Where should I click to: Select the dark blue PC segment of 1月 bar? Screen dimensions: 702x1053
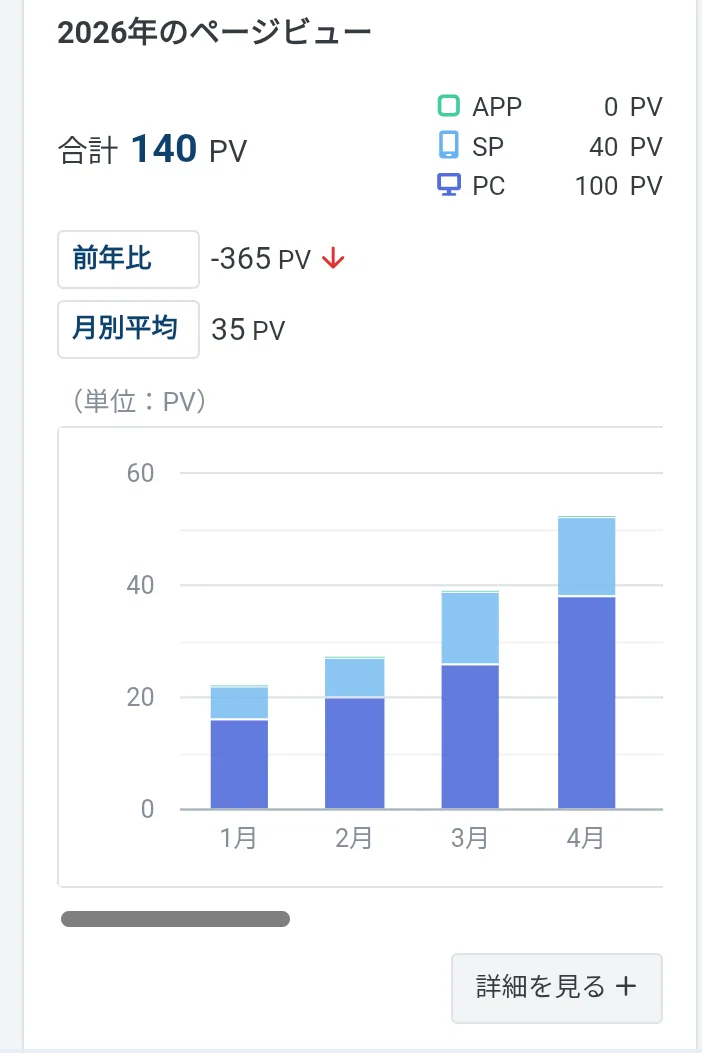(x=239, y=764)
